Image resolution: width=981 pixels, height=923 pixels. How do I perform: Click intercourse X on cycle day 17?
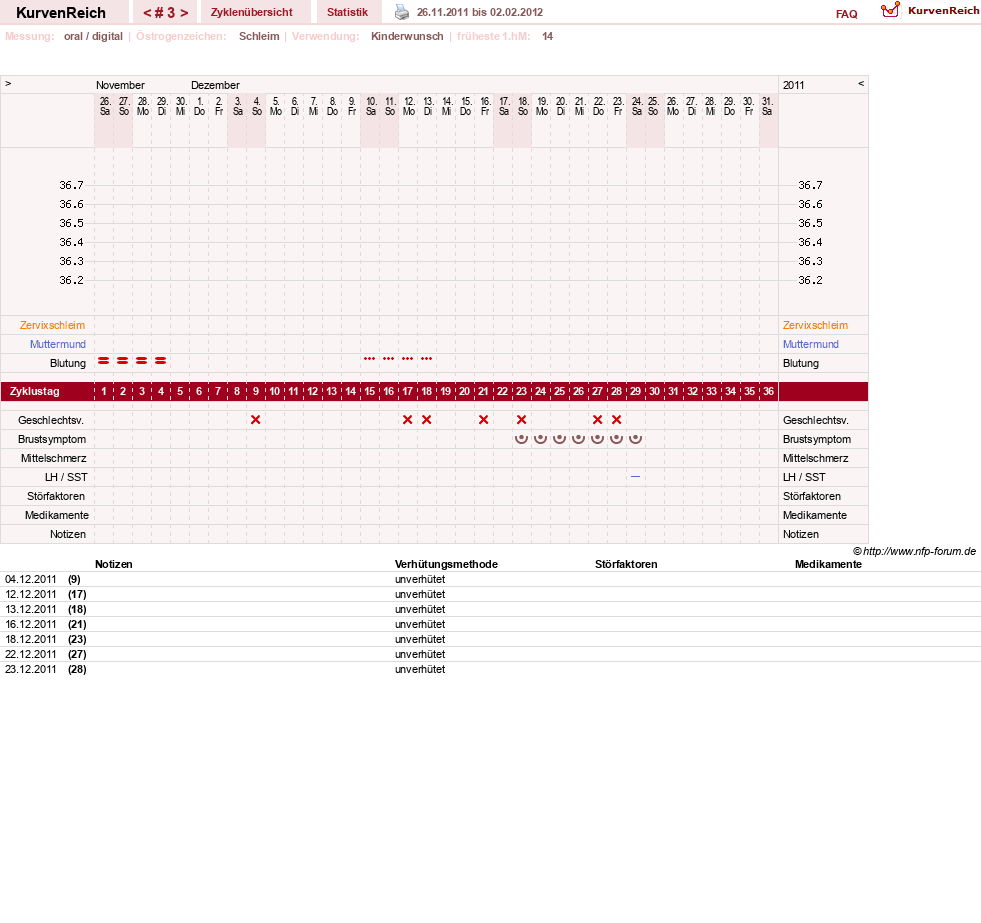point(407,420)
